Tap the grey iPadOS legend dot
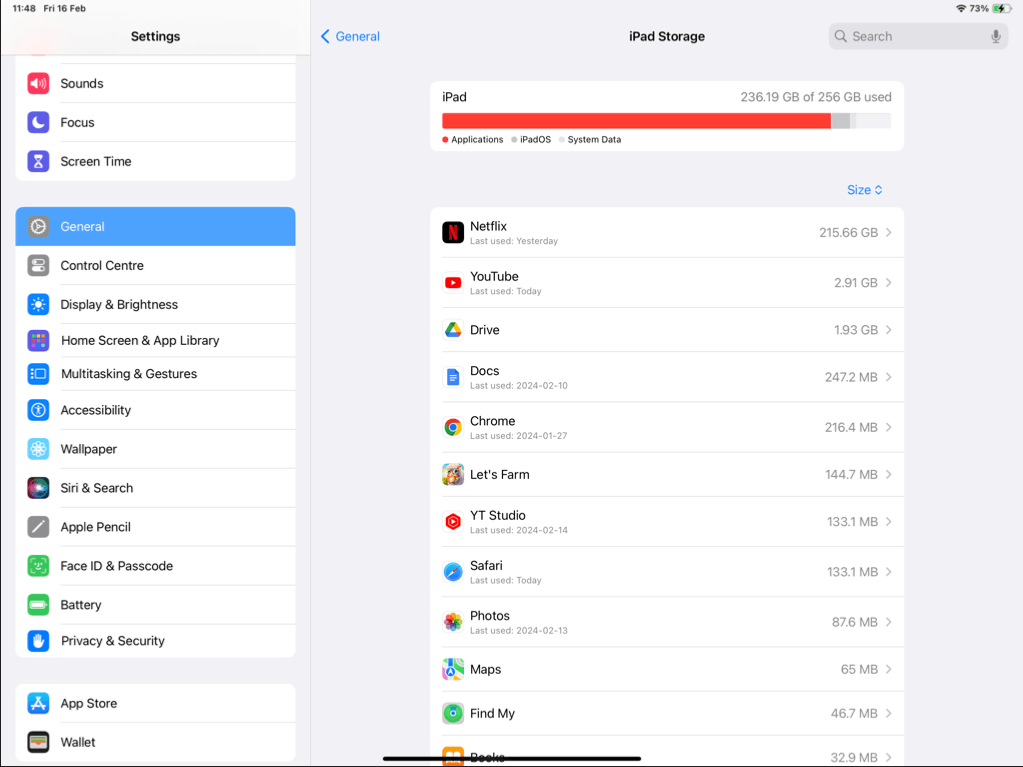This screenshot has height=767, width=1023. pyautogui.click(x=514, y=140)
